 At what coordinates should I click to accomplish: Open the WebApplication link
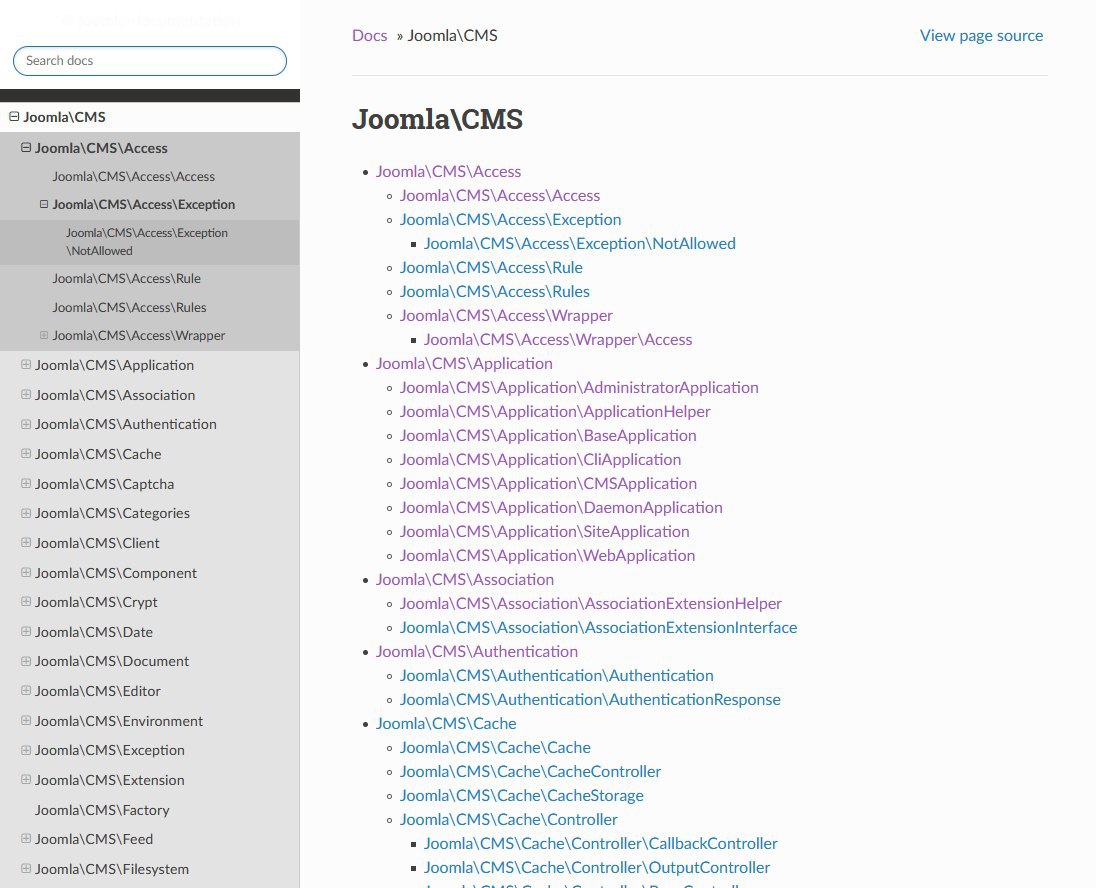547,555
